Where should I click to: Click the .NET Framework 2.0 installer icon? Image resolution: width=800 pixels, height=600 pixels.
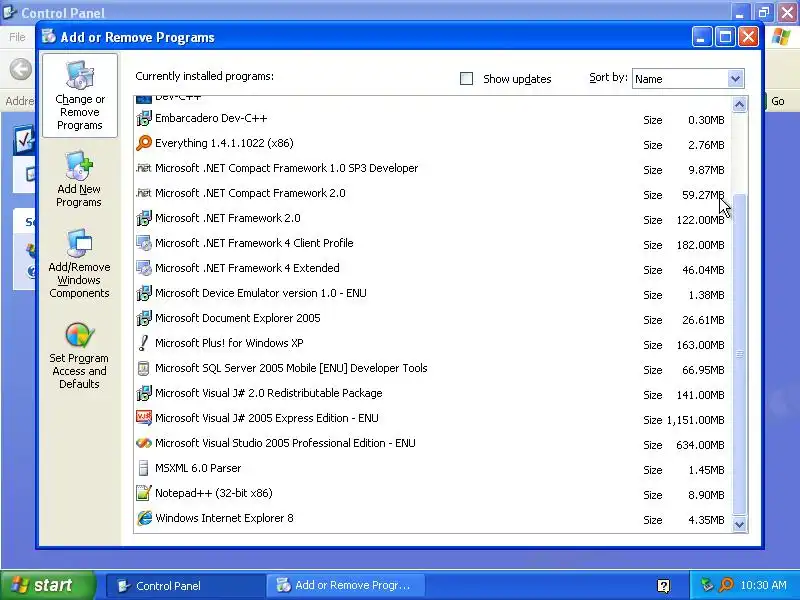pyautogui.click(x=144, y=218)
